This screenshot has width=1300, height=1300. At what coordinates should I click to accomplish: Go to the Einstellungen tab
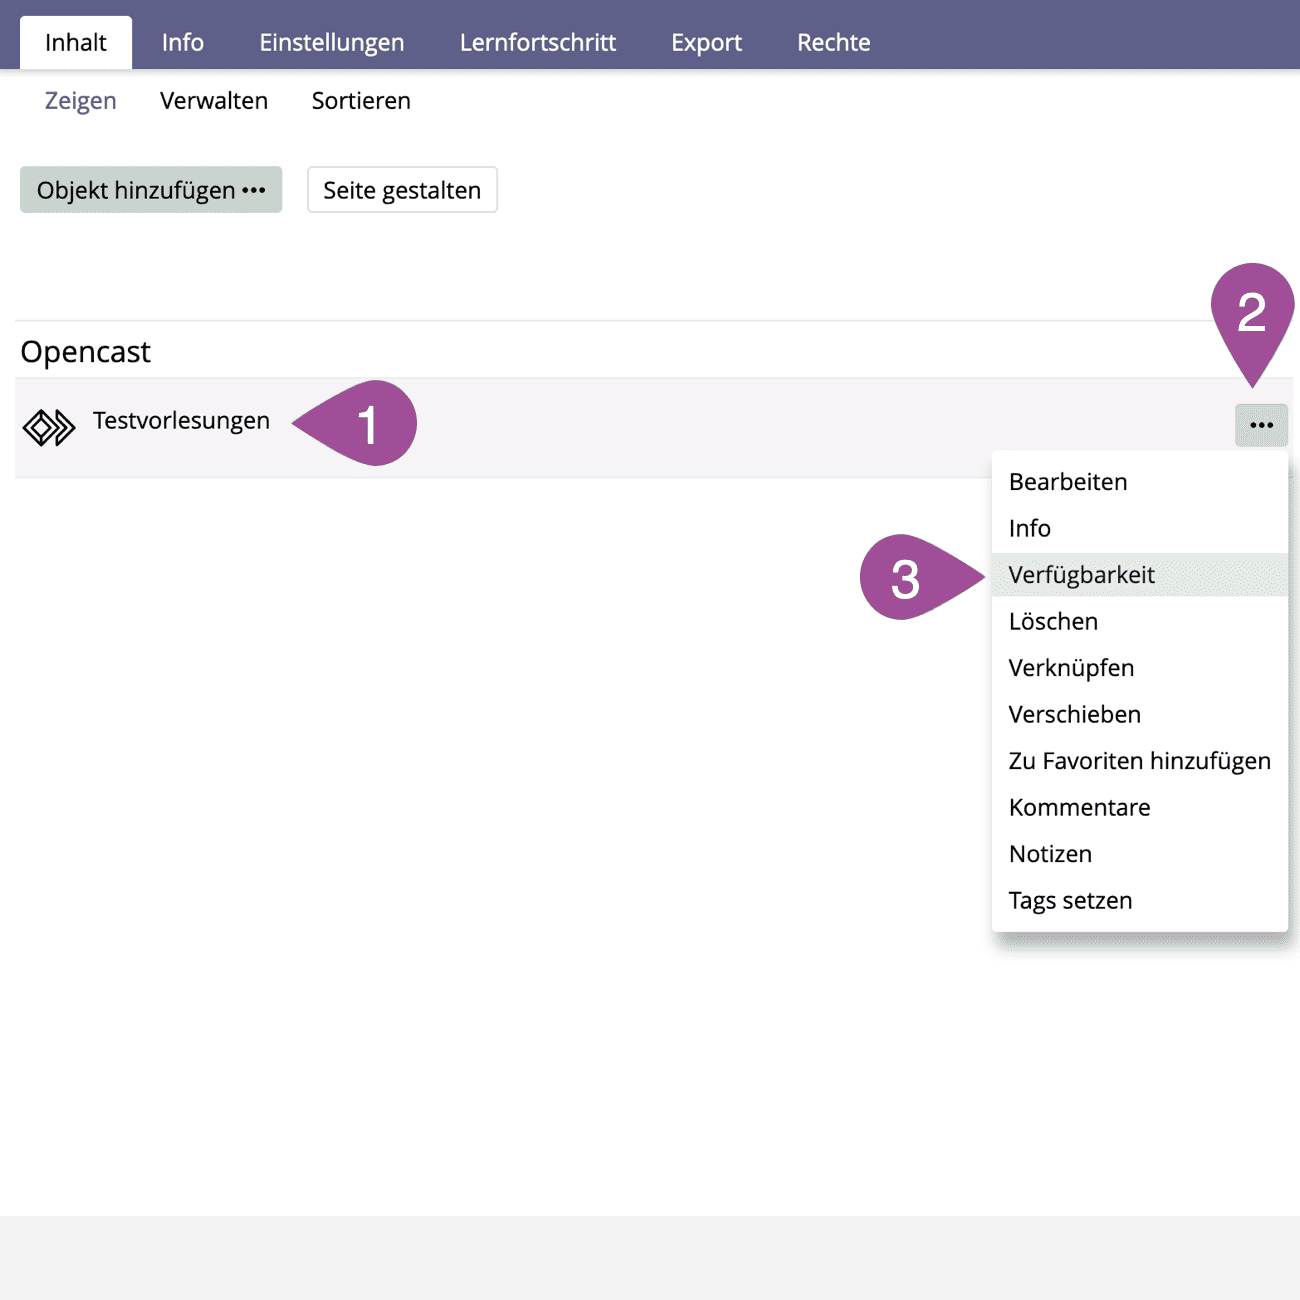[332, 43]
